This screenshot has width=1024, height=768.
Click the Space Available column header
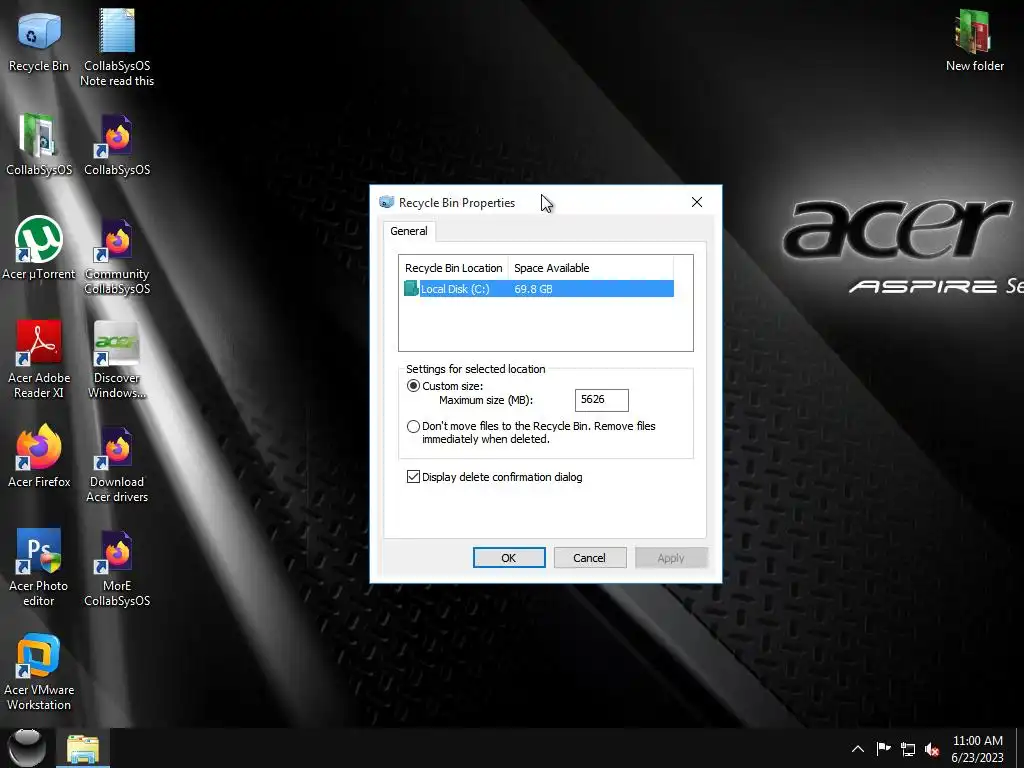tap(590, 268)
